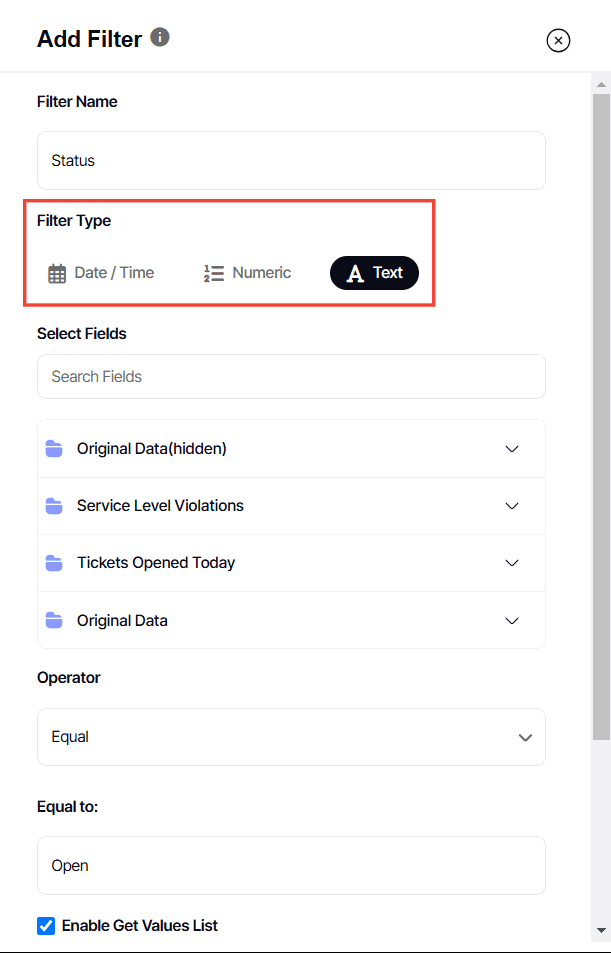
Task: Click the Tickets Opened Today folder icon
Action: tap(54, 563)
